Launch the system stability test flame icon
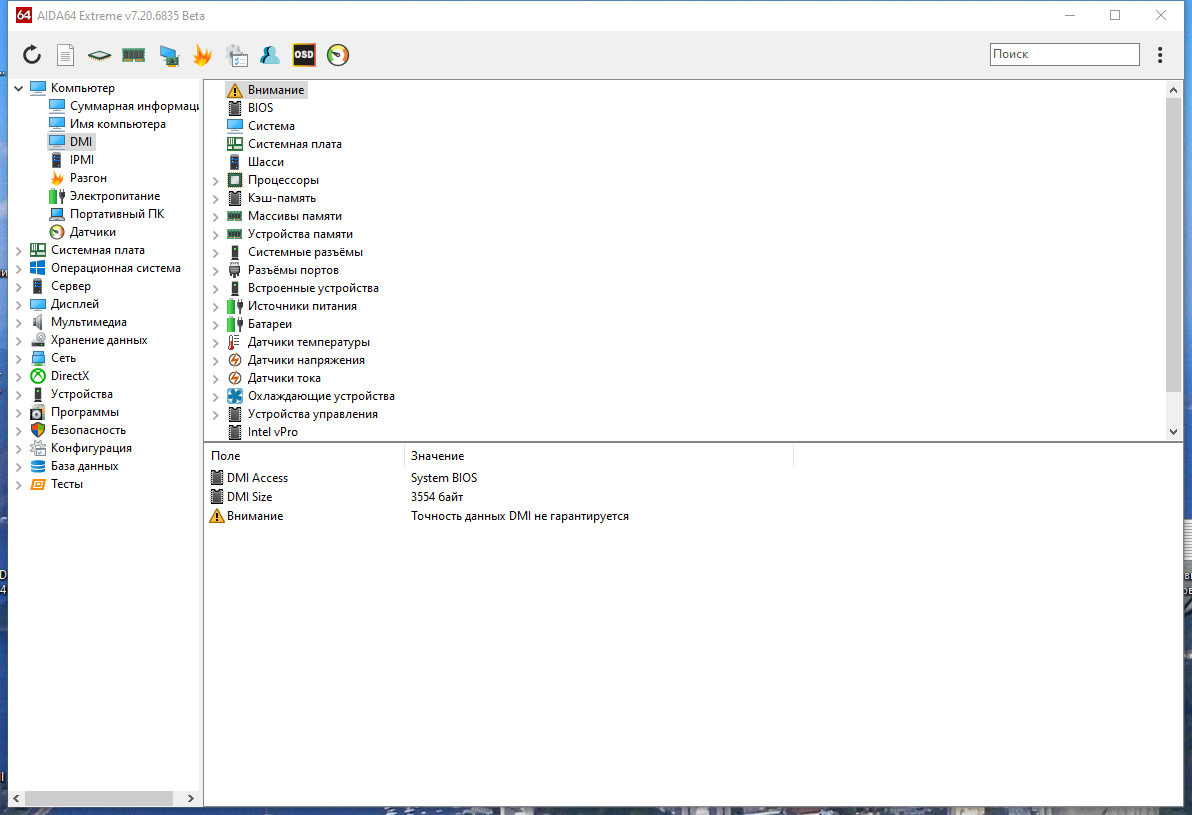Screen dimensions: 1192x815 pos(202,55)
